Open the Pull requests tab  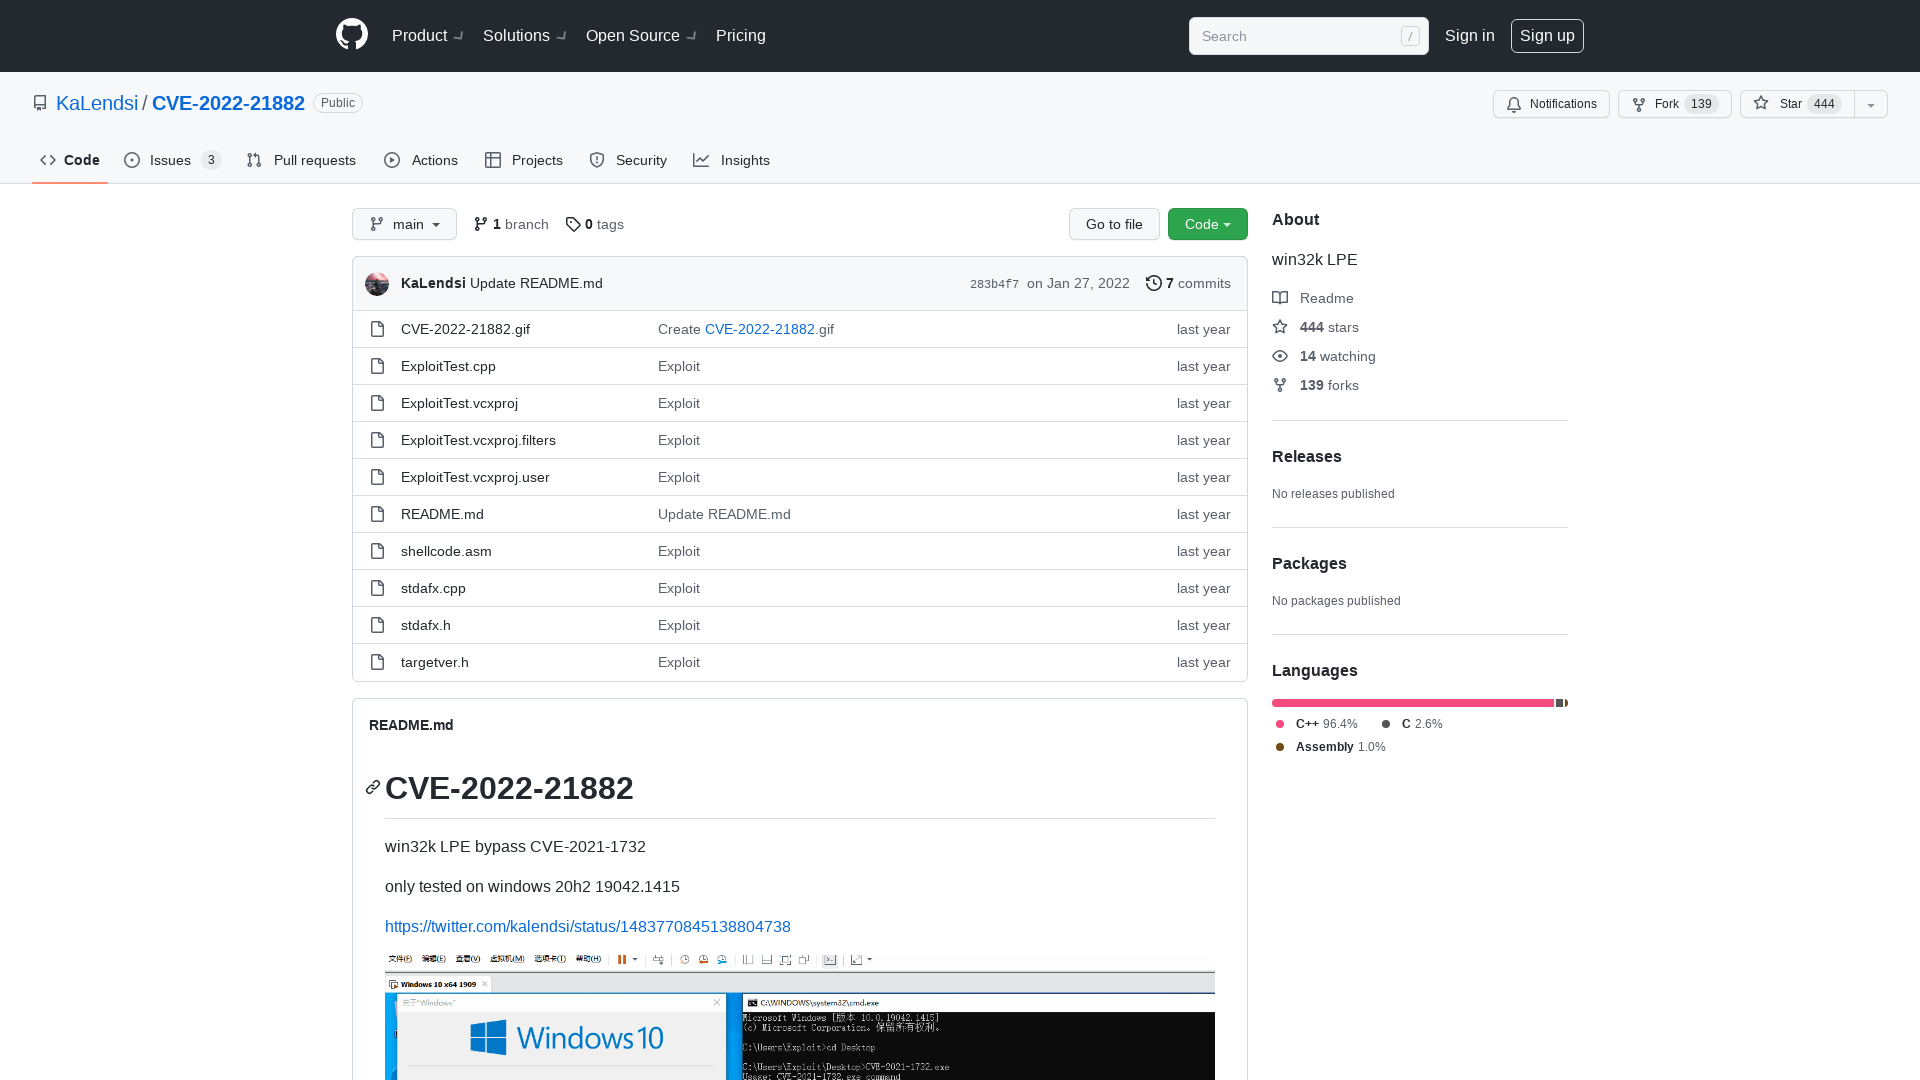coord(301,160)
